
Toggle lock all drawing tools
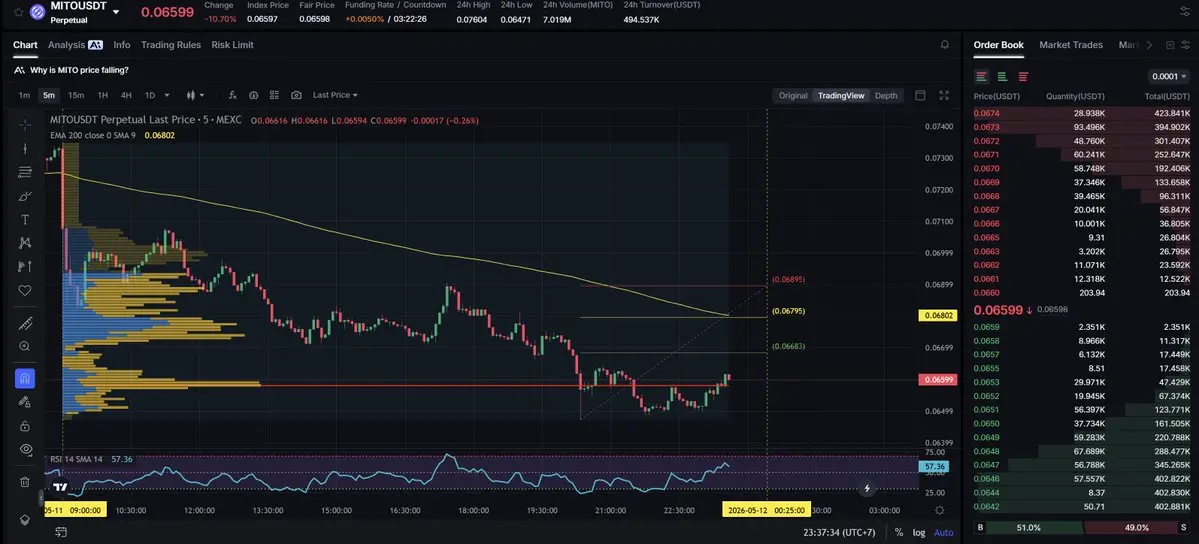coord(24,425)
